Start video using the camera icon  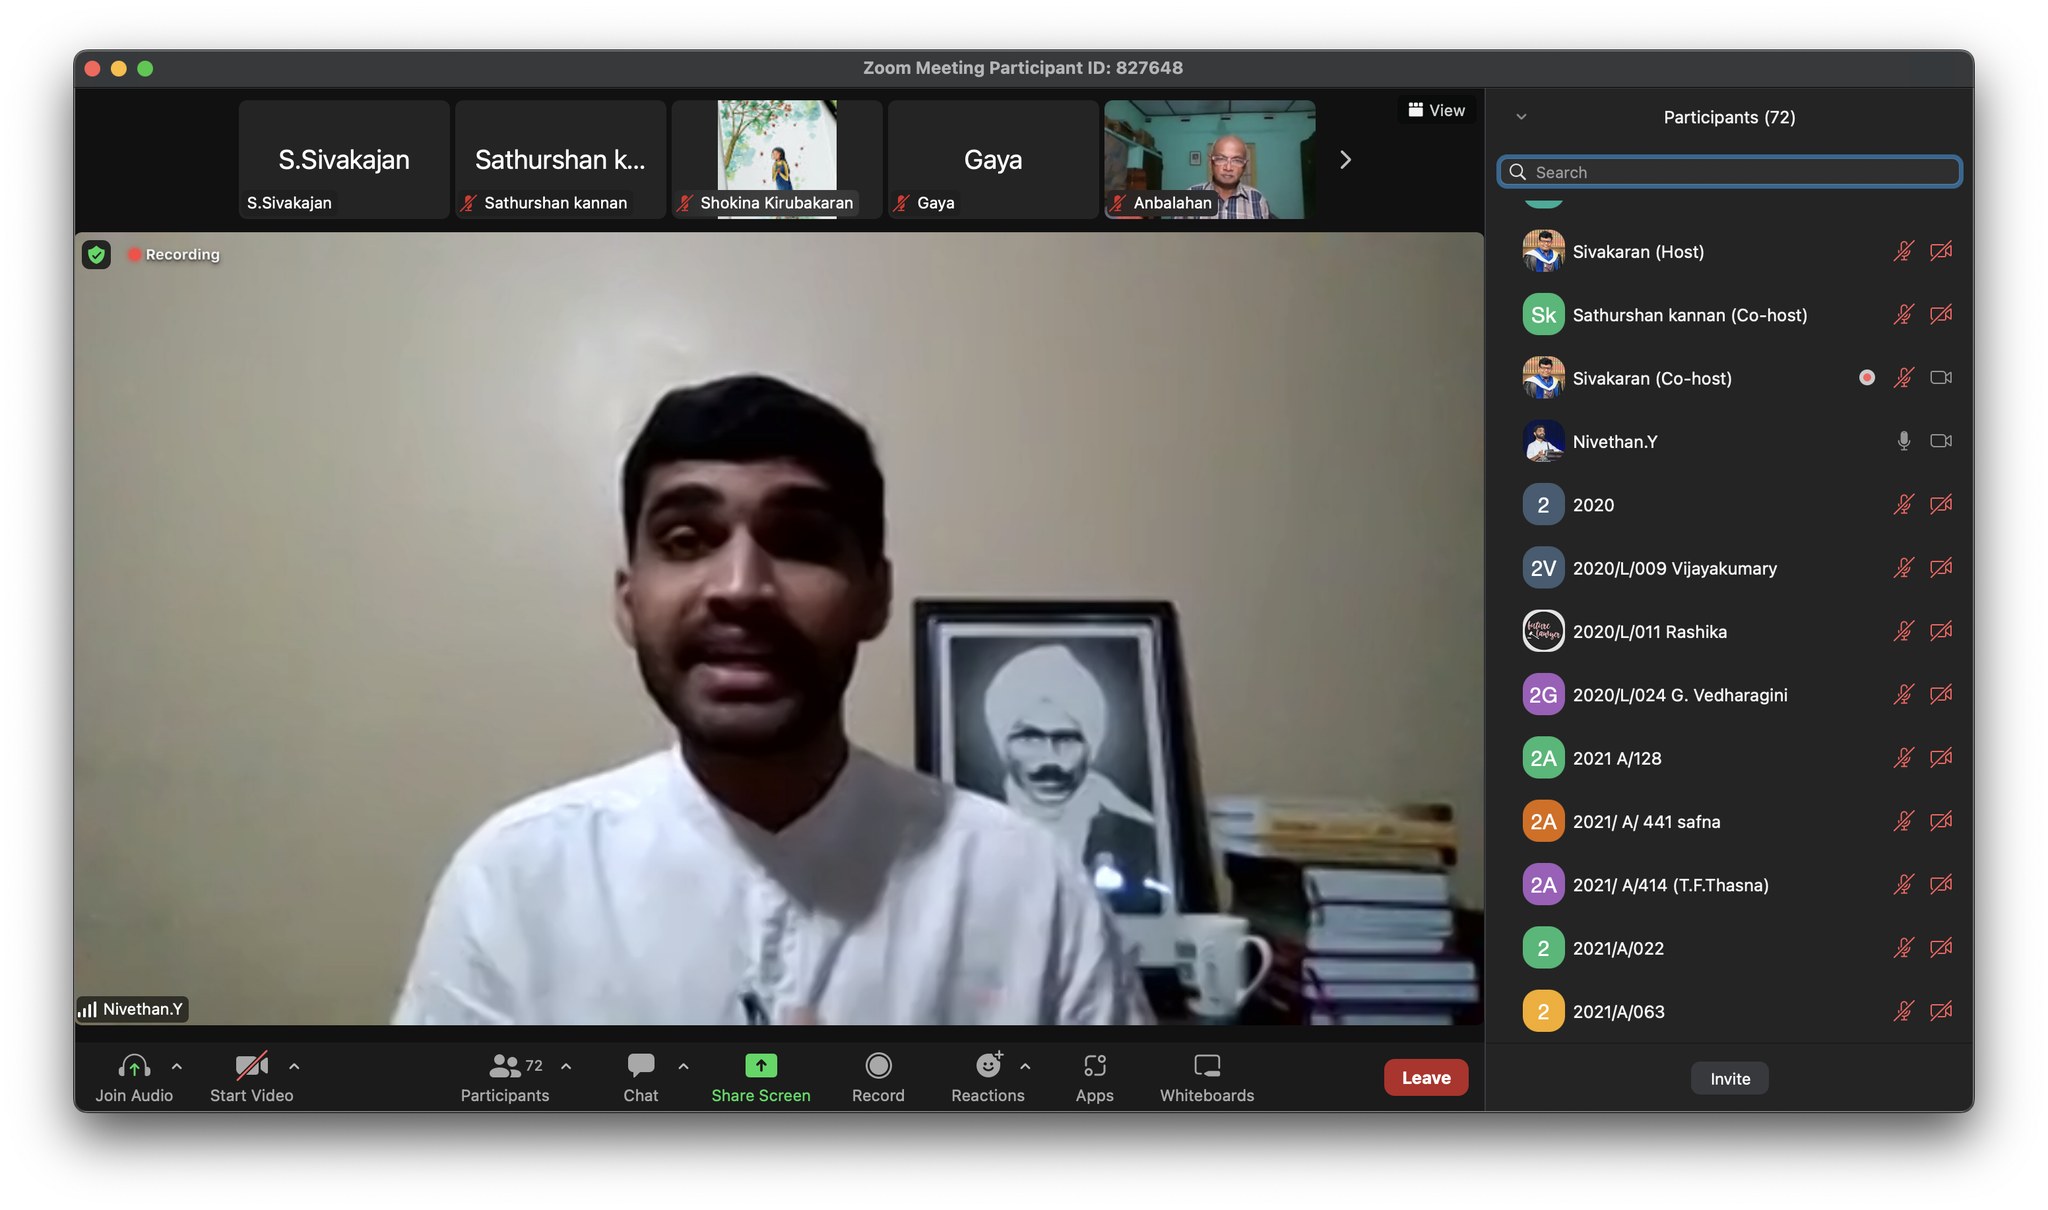pos(251,1066)
